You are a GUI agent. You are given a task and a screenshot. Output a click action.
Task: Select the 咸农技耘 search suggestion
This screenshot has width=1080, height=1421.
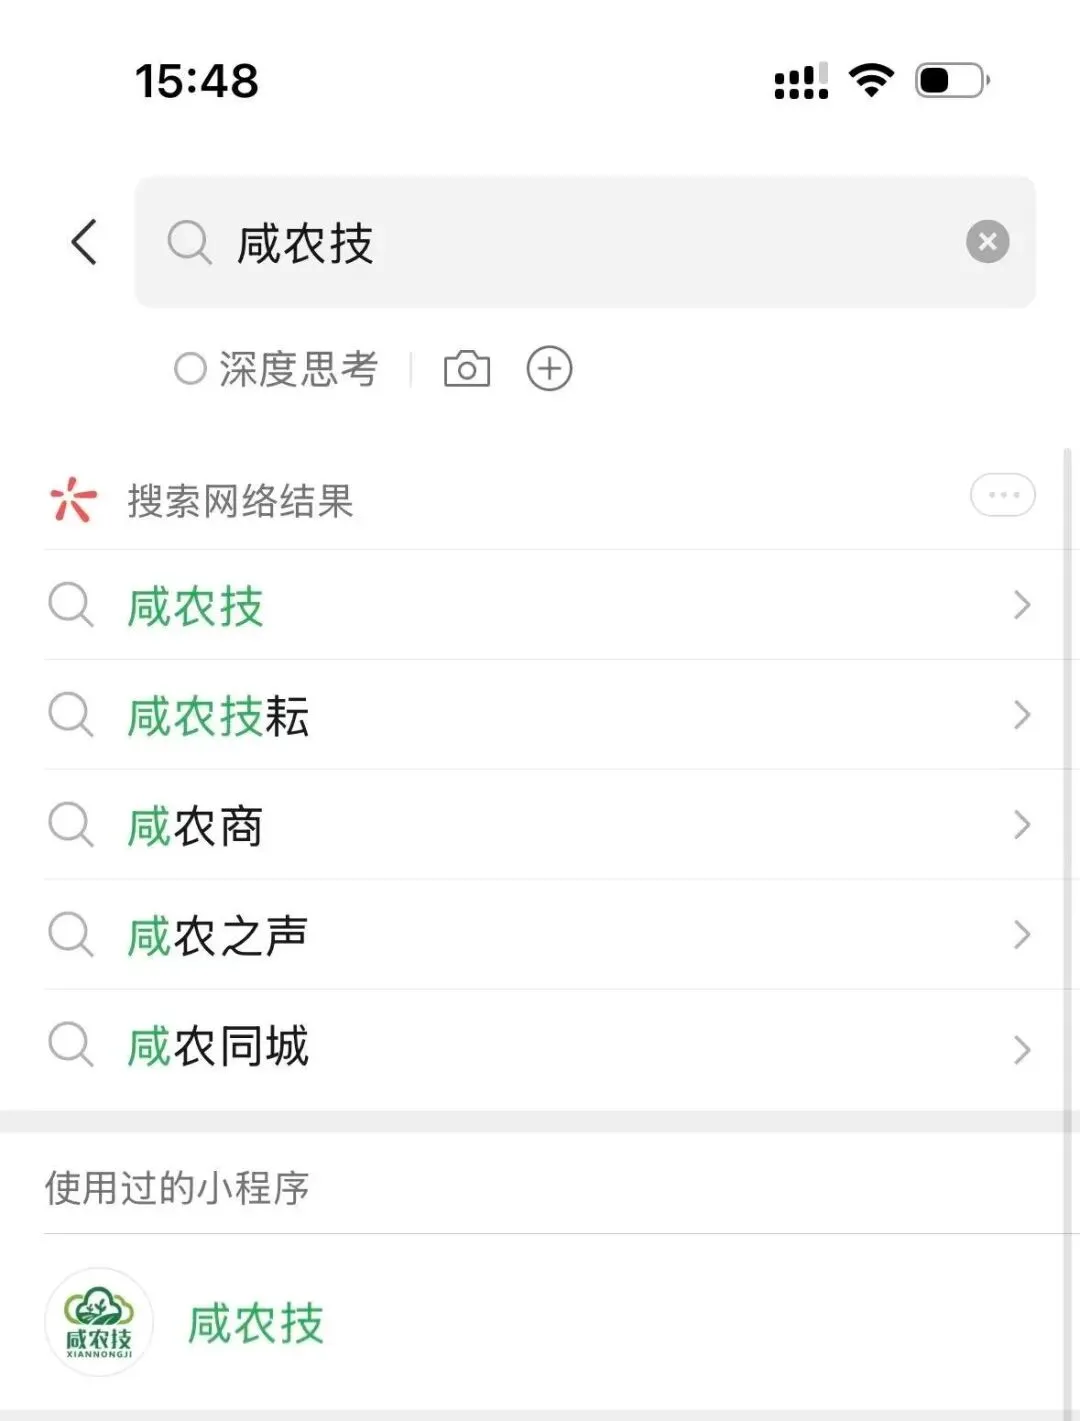click(x=540, y=715)
